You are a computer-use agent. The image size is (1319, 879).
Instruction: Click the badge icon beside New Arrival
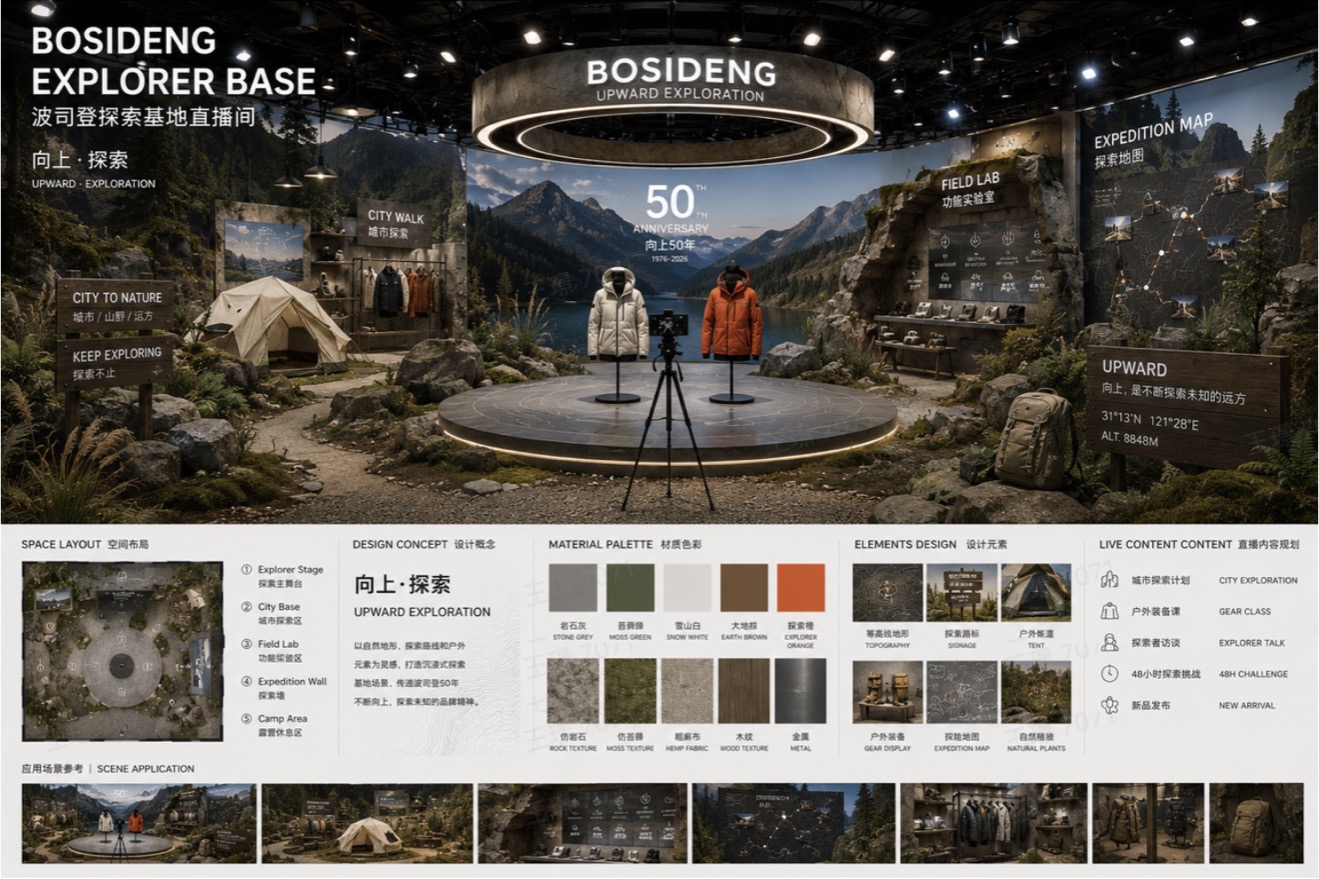coord(1110,705)
